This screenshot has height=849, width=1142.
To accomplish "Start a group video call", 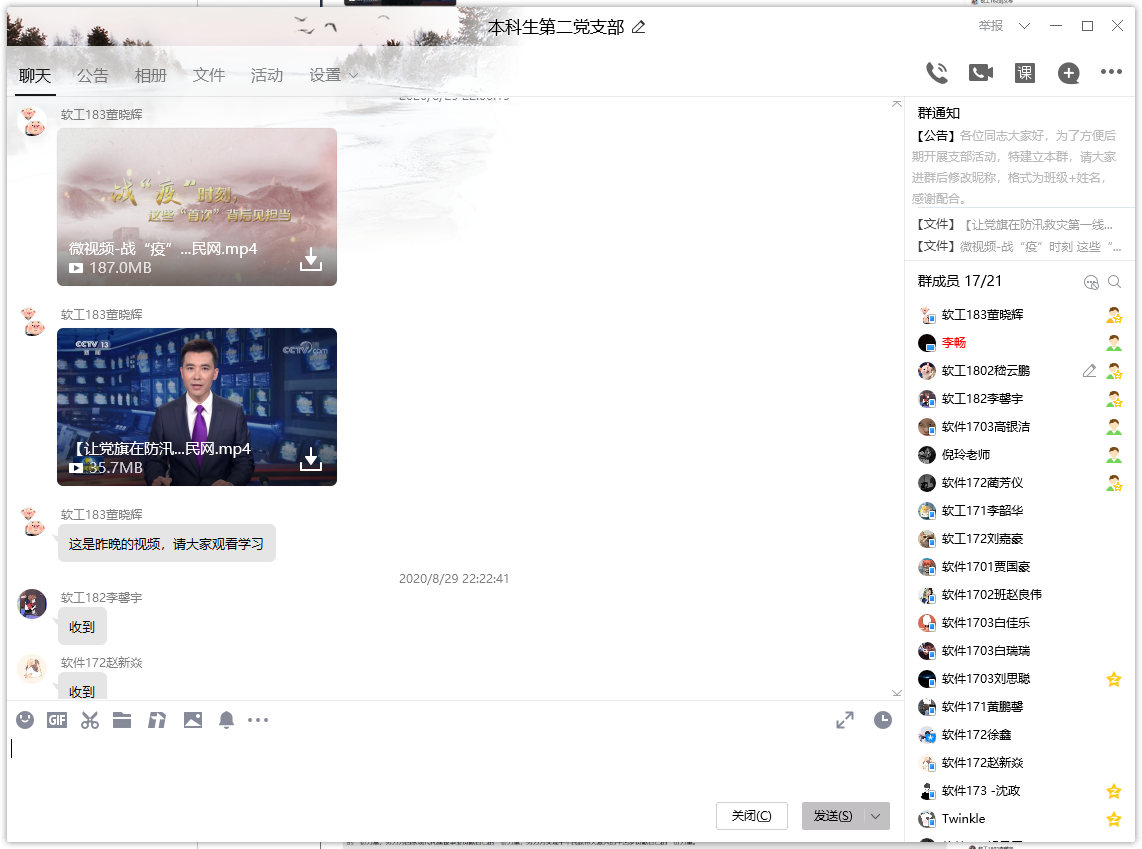I will (x=980, y=72).
